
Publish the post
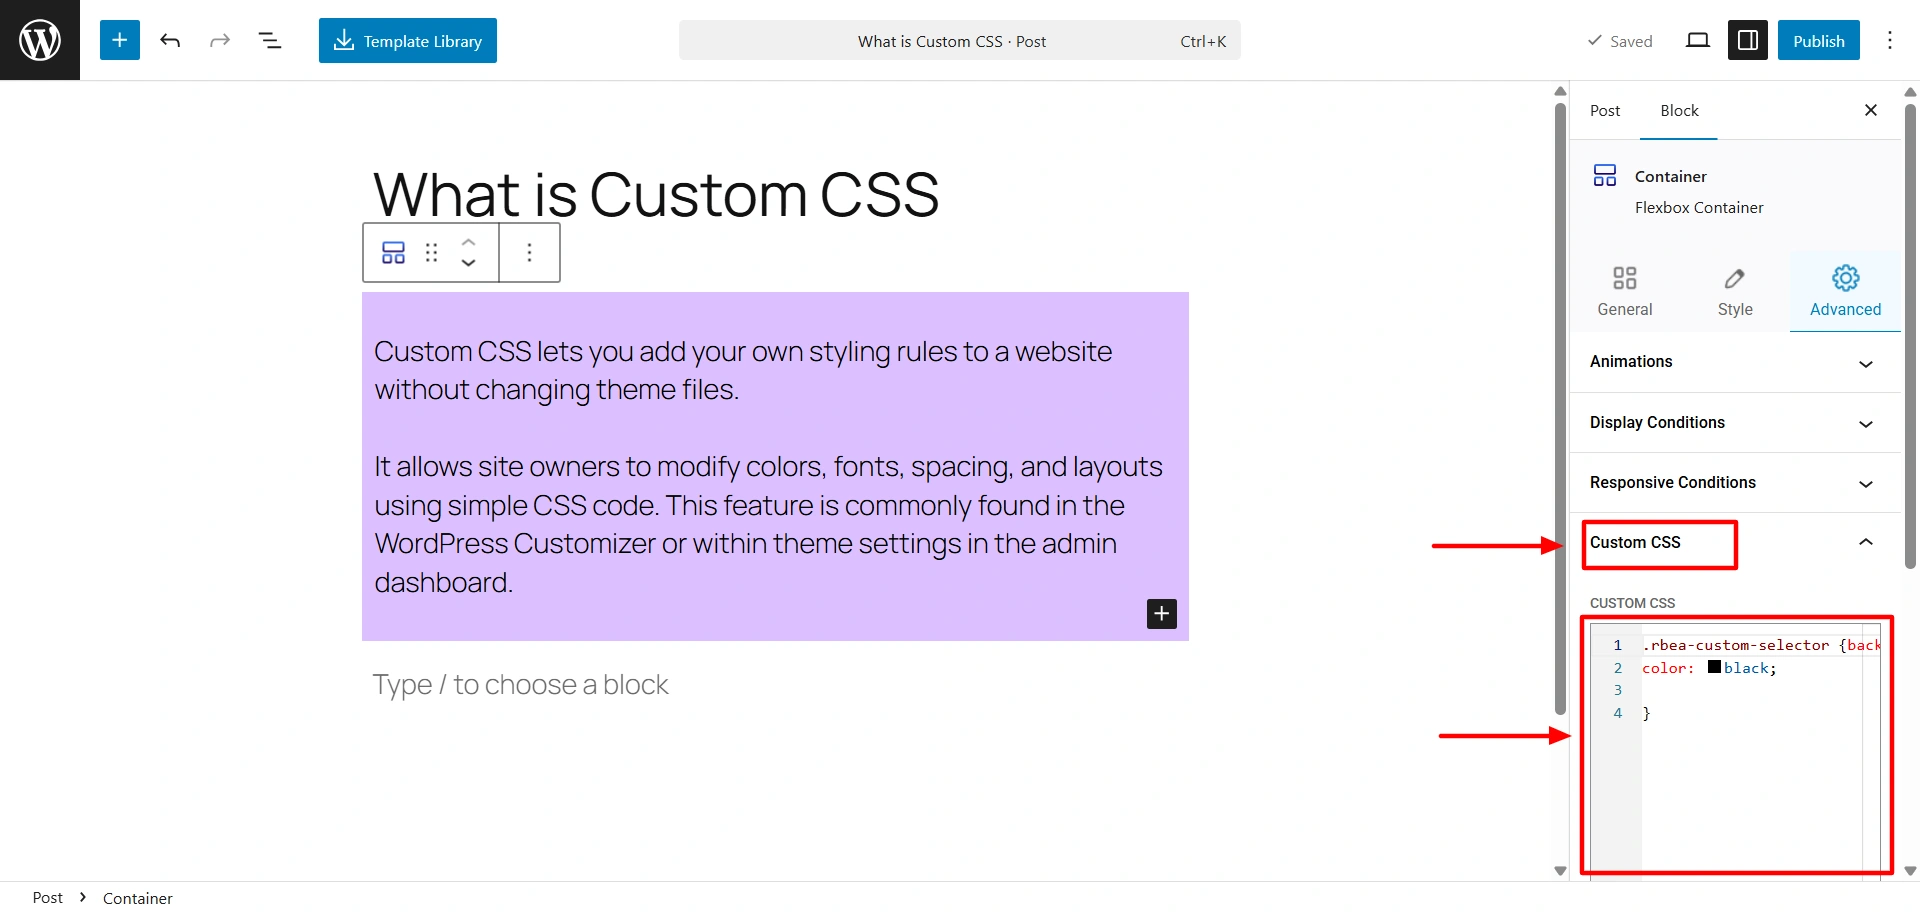(1819, 40)
